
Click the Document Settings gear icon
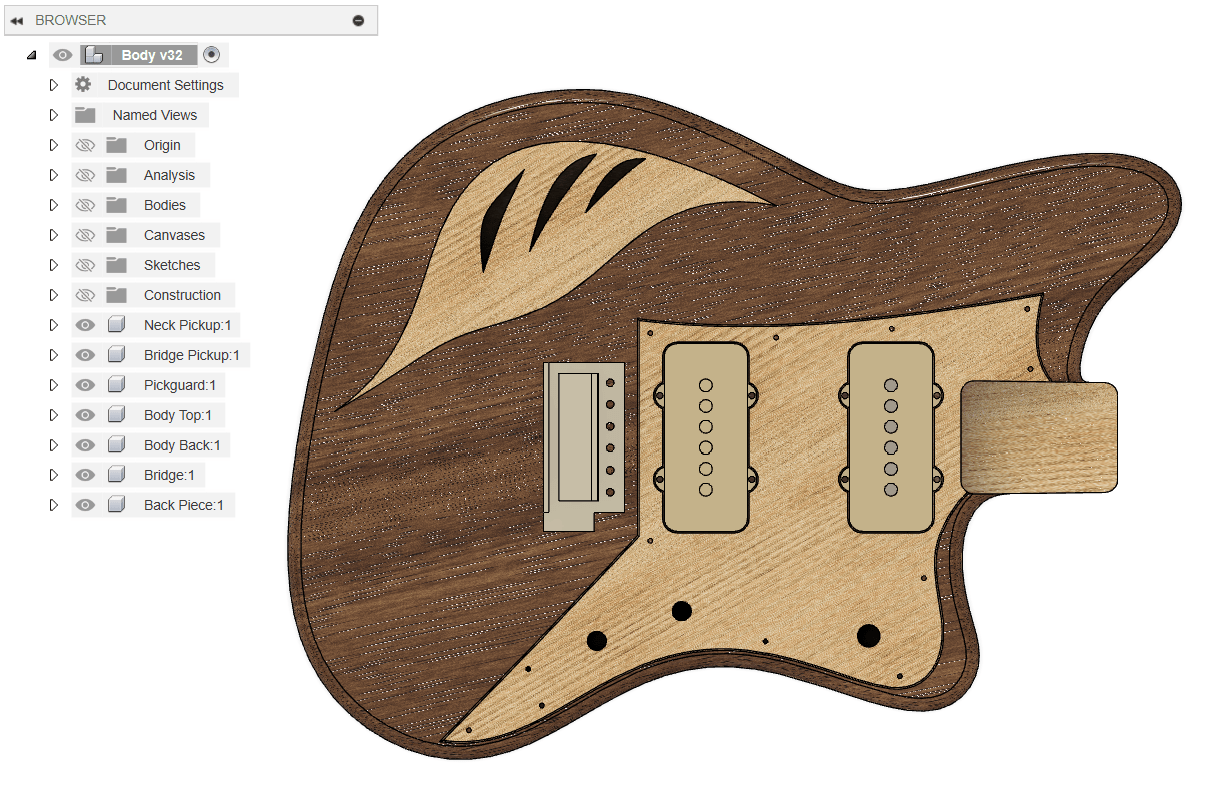click(83, 85)
